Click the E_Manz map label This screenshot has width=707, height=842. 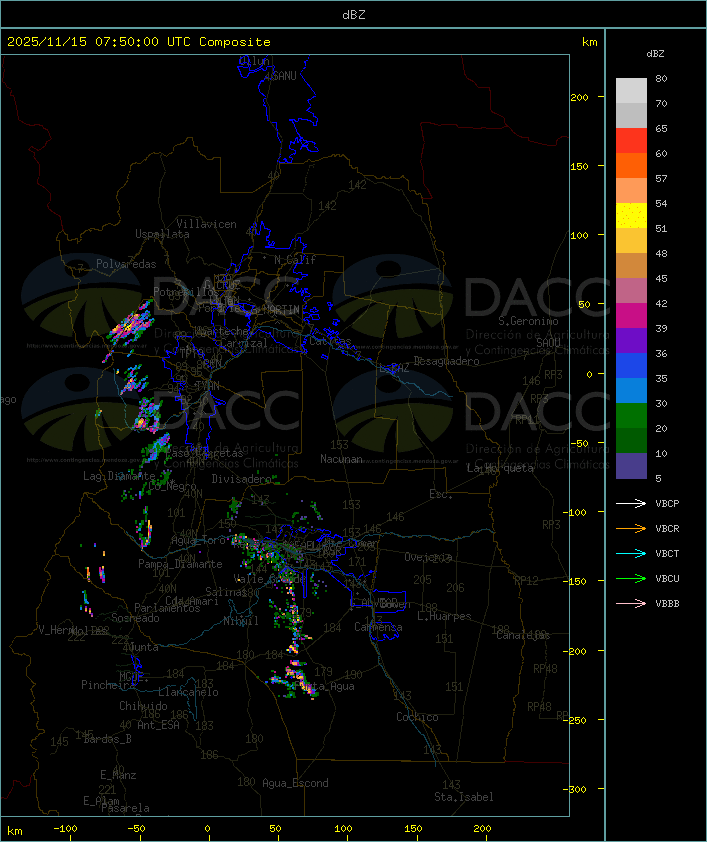pos(118,775)
